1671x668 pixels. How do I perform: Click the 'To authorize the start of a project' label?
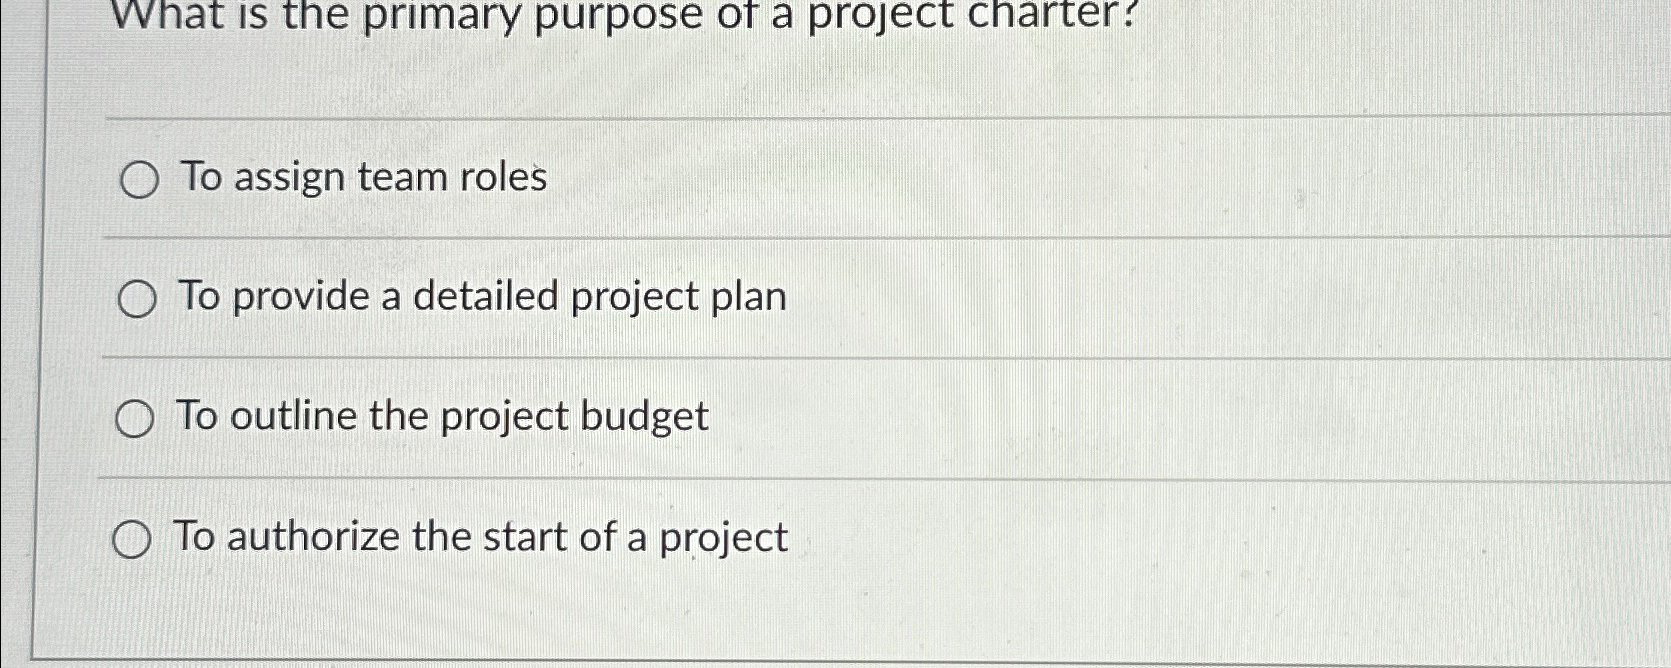(480, 537)
